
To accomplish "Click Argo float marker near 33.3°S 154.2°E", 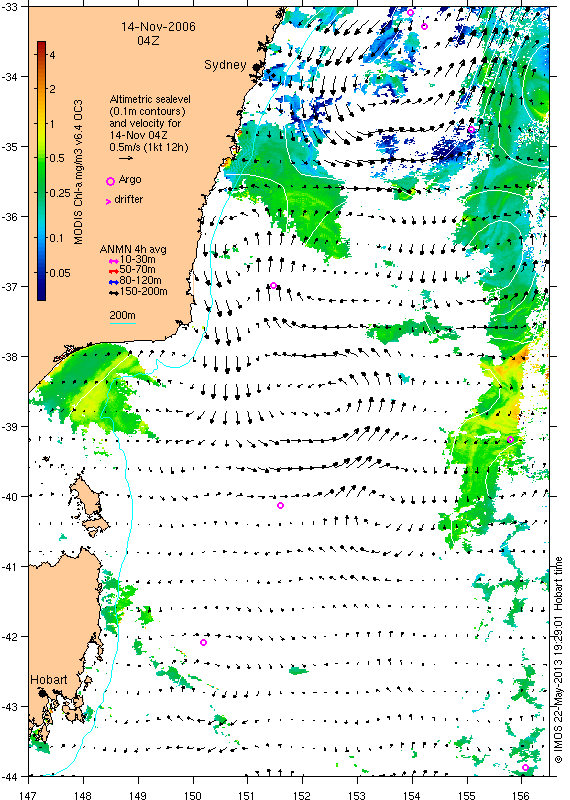I will 425,27.
